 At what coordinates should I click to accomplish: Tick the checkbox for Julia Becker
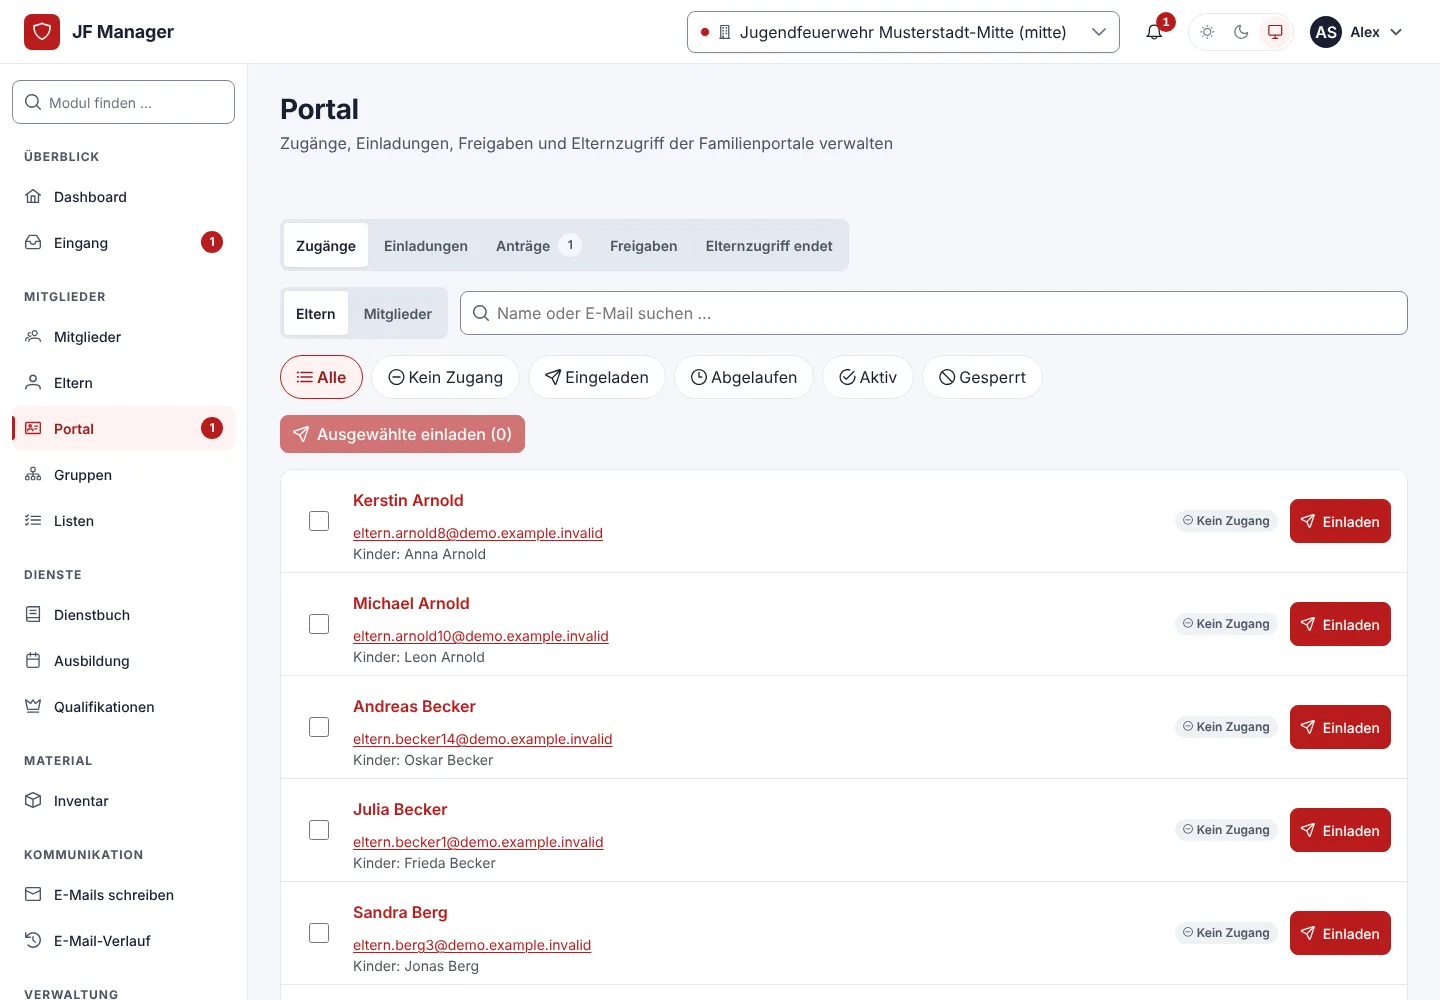point(319,830)
